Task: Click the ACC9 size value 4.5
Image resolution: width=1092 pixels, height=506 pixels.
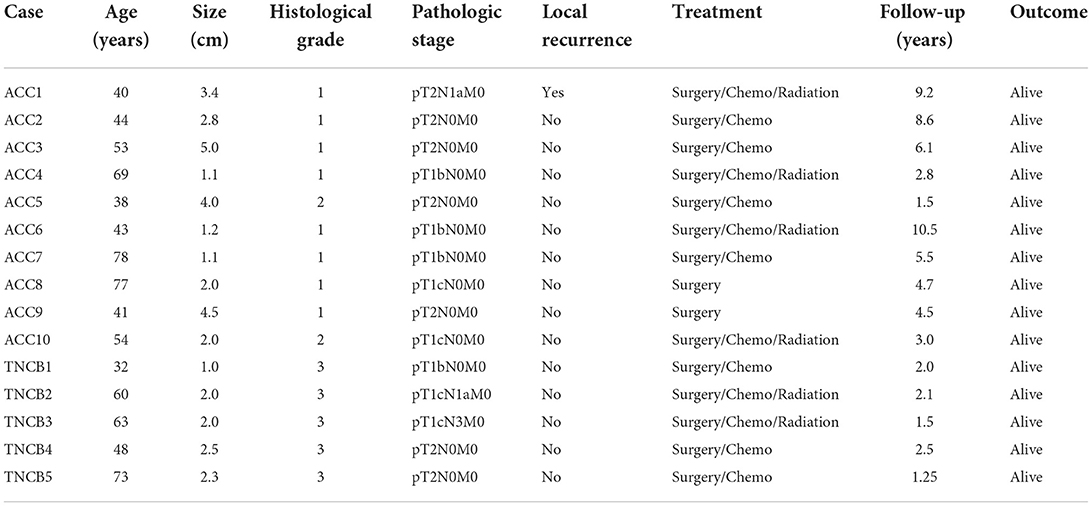Action: click(x=209, y=313)
